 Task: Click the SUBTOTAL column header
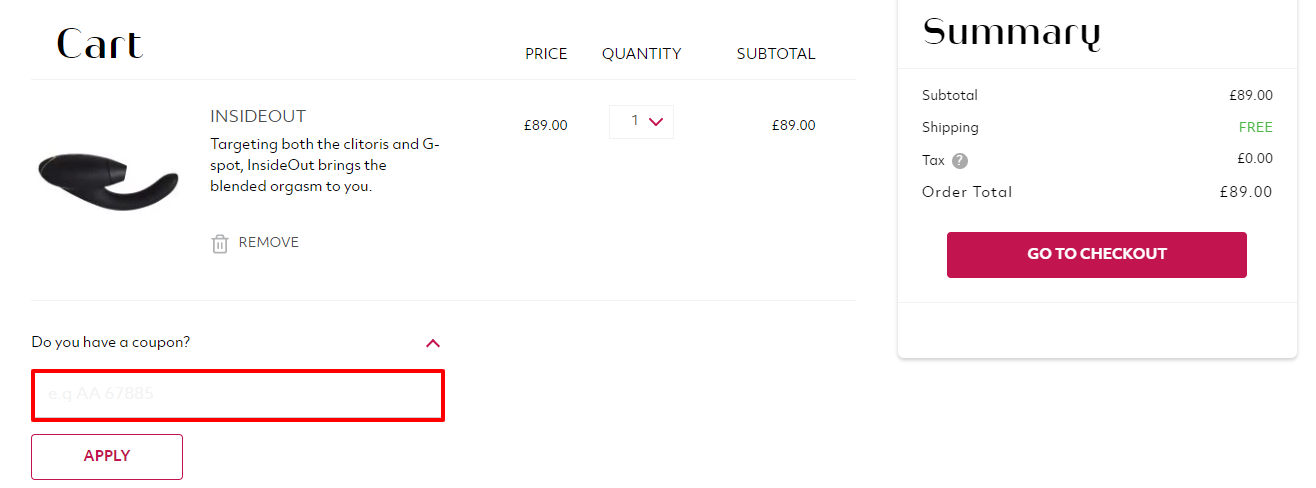(x=776, y=54)
